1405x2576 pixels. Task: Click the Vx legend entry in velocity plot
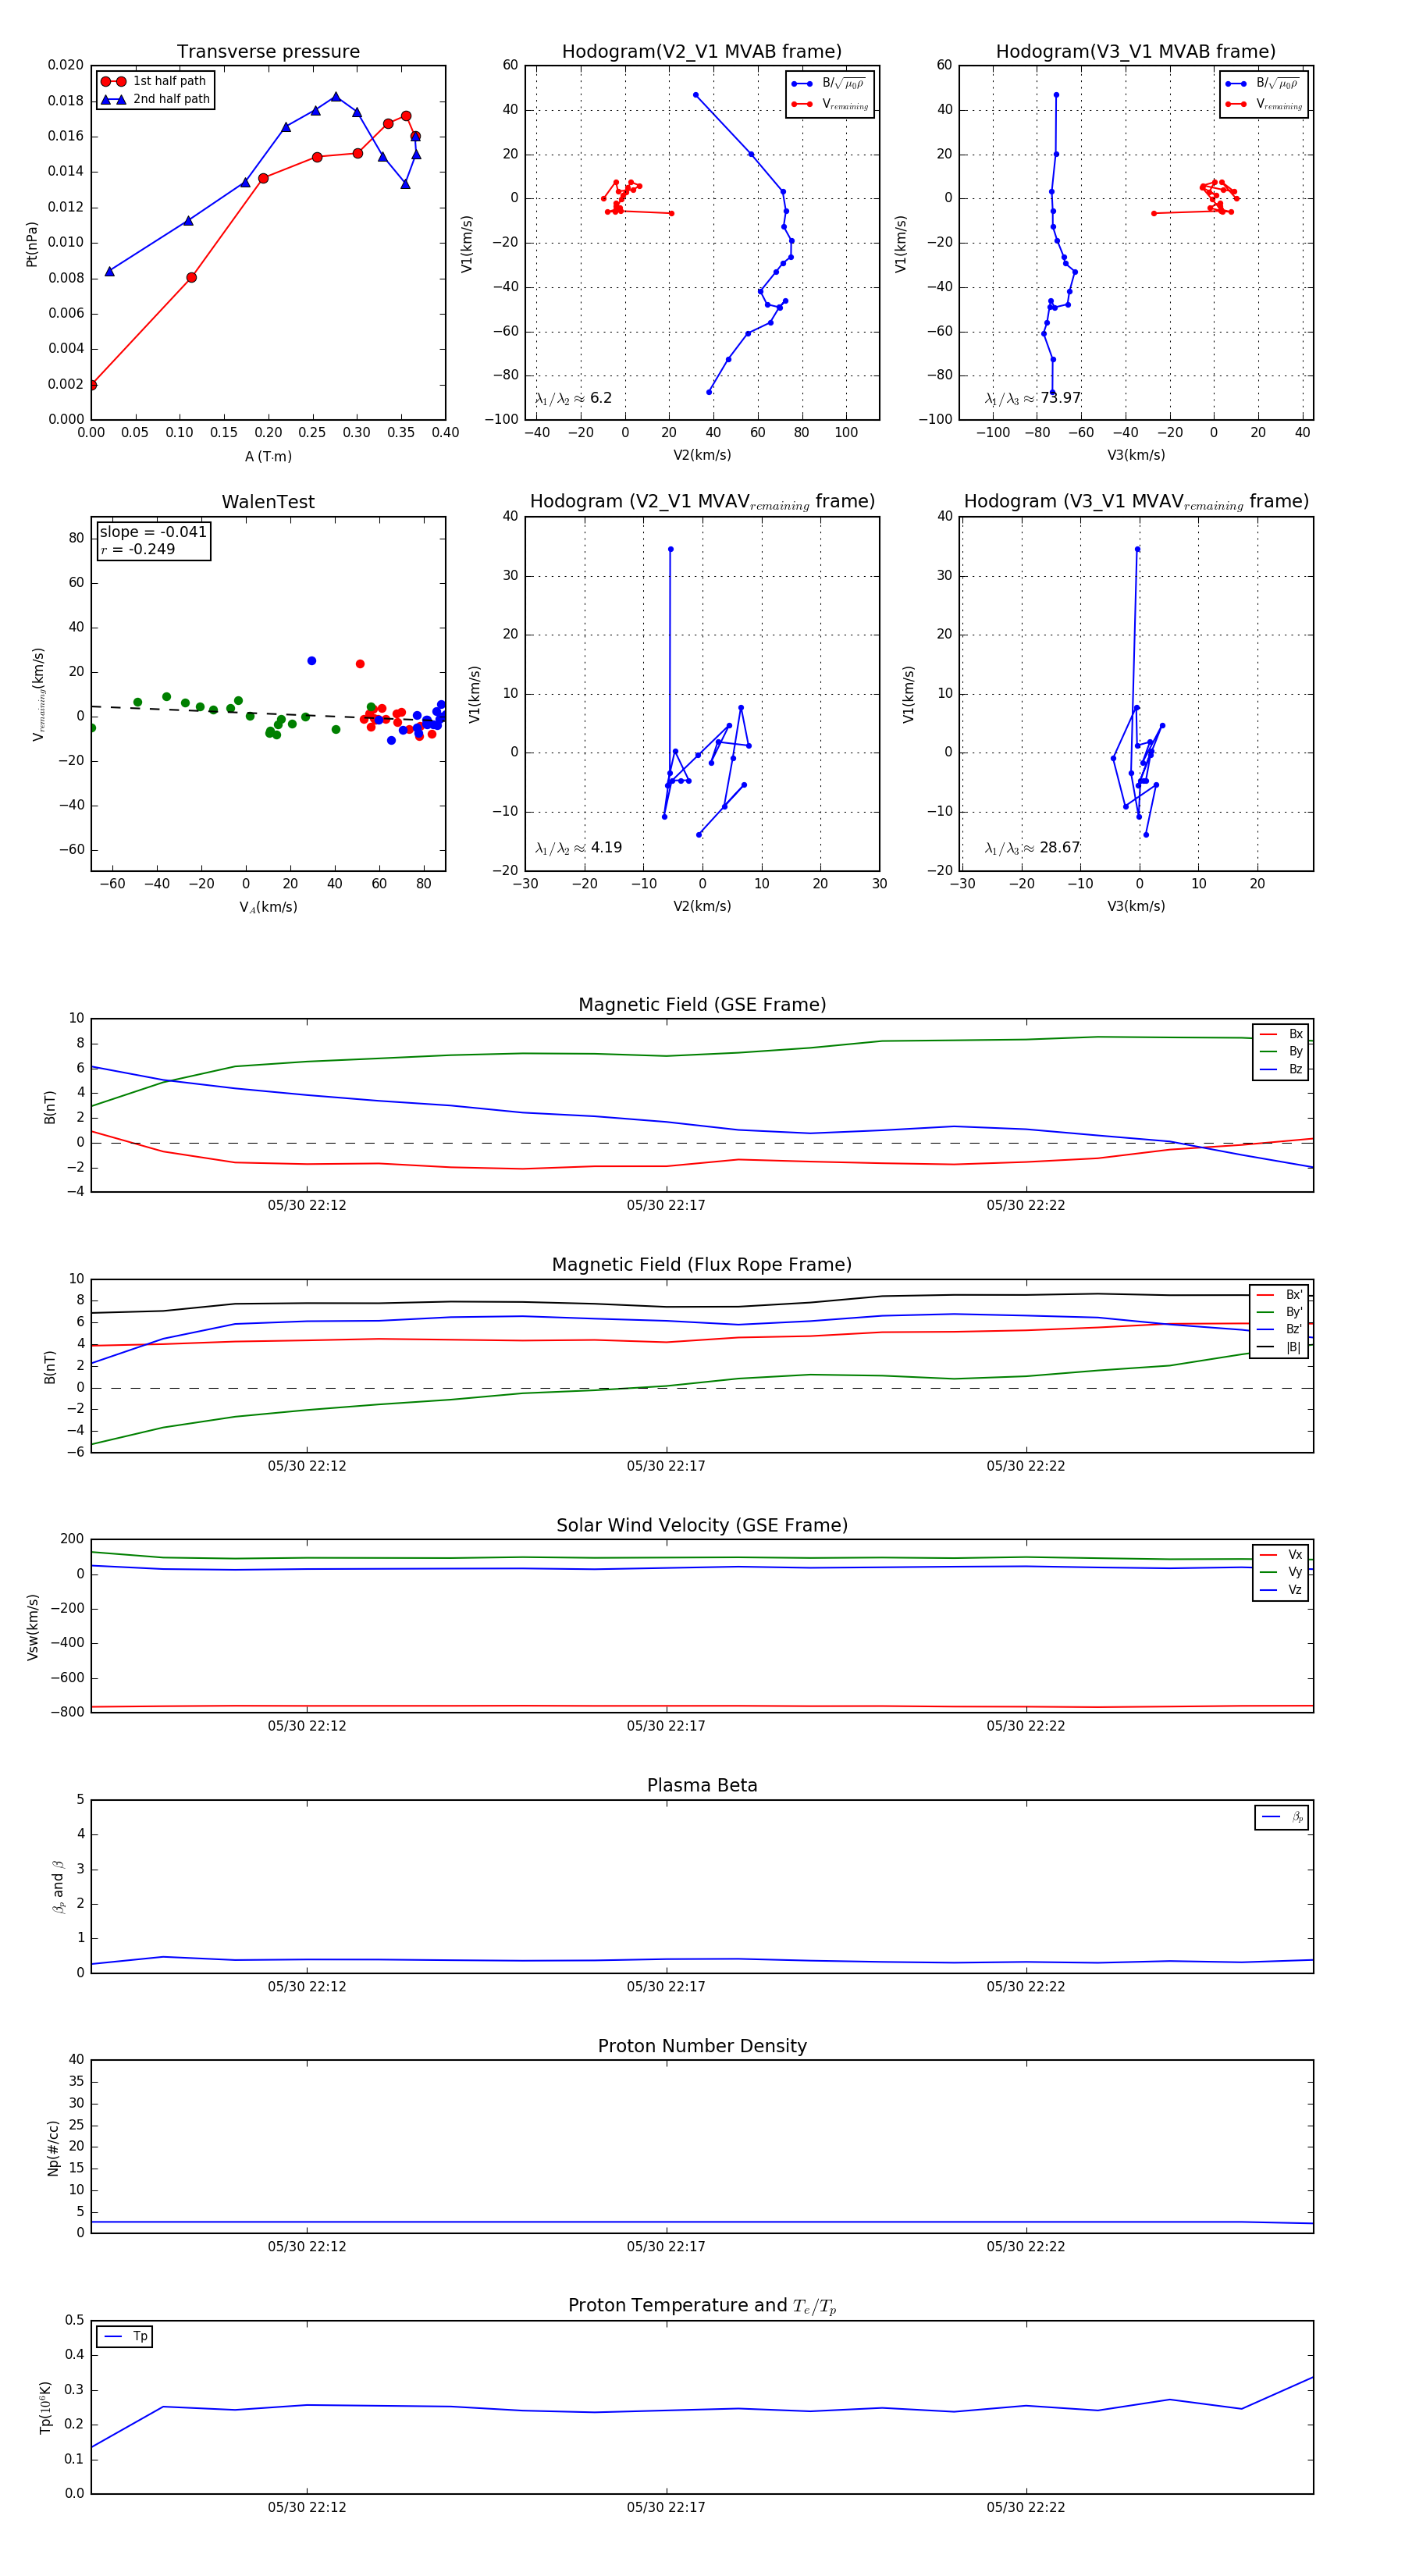click(x=1281, y=1554)
